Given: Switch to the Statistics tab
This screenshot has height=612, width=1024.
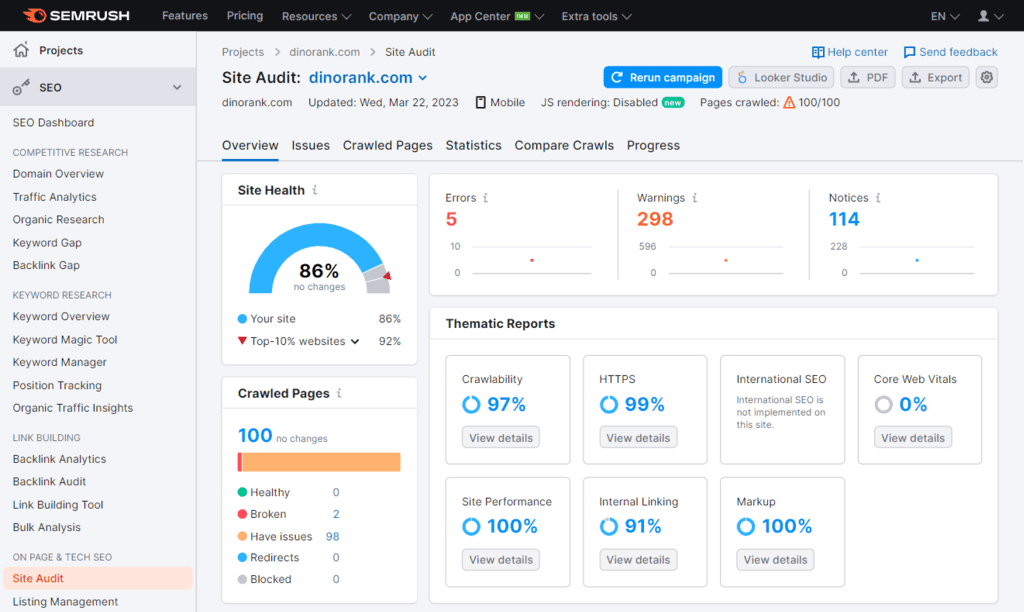Looking at the screenshot, I should point(473,145).
